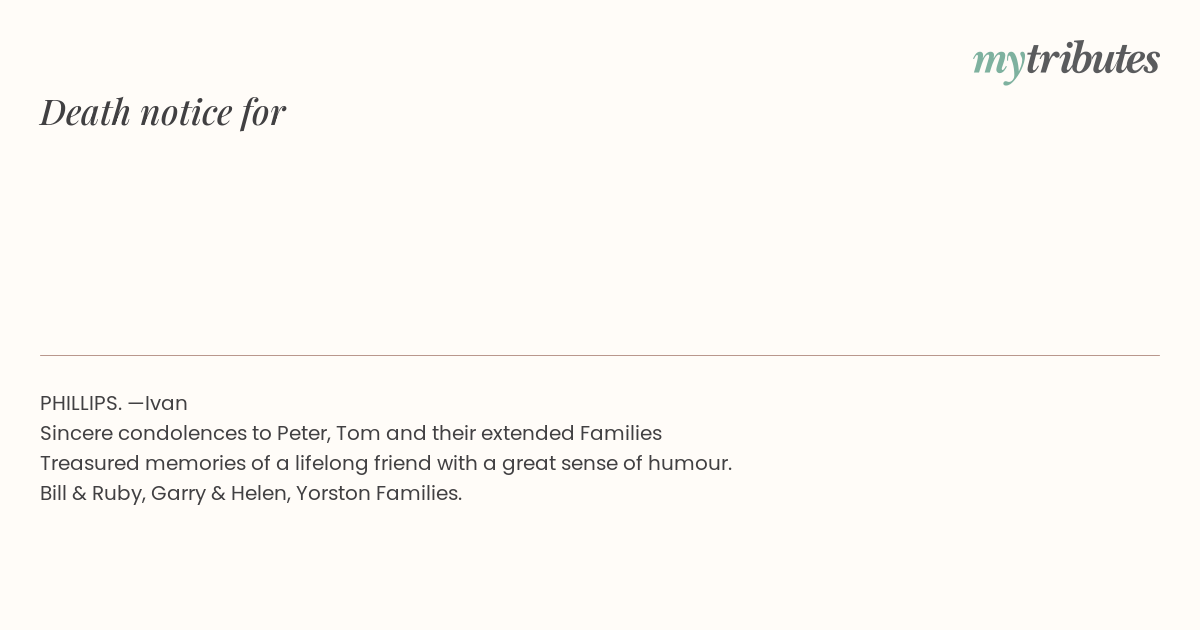Click the horizontal divider line
Image resolution: width=1200 pixels, height=630 pixels.
pyautogui.click(x=600, y=355)
